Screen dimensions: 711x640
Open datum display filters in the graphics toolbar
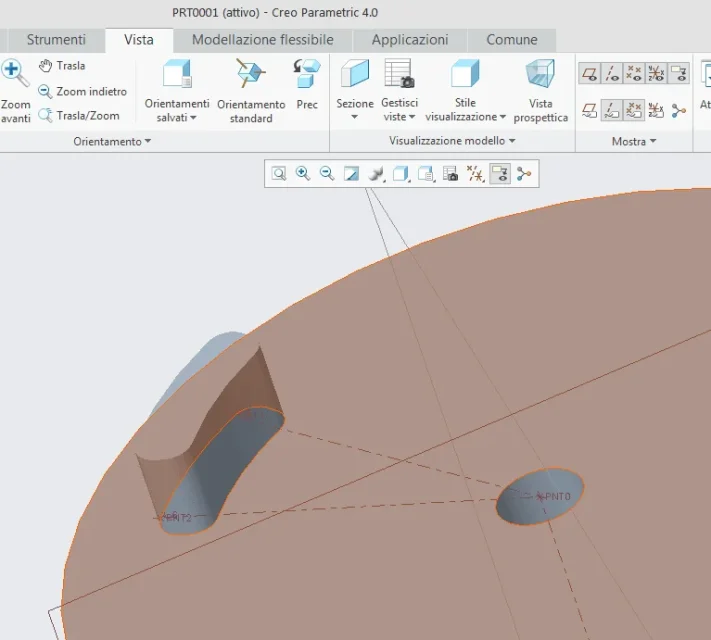point(475,174)
